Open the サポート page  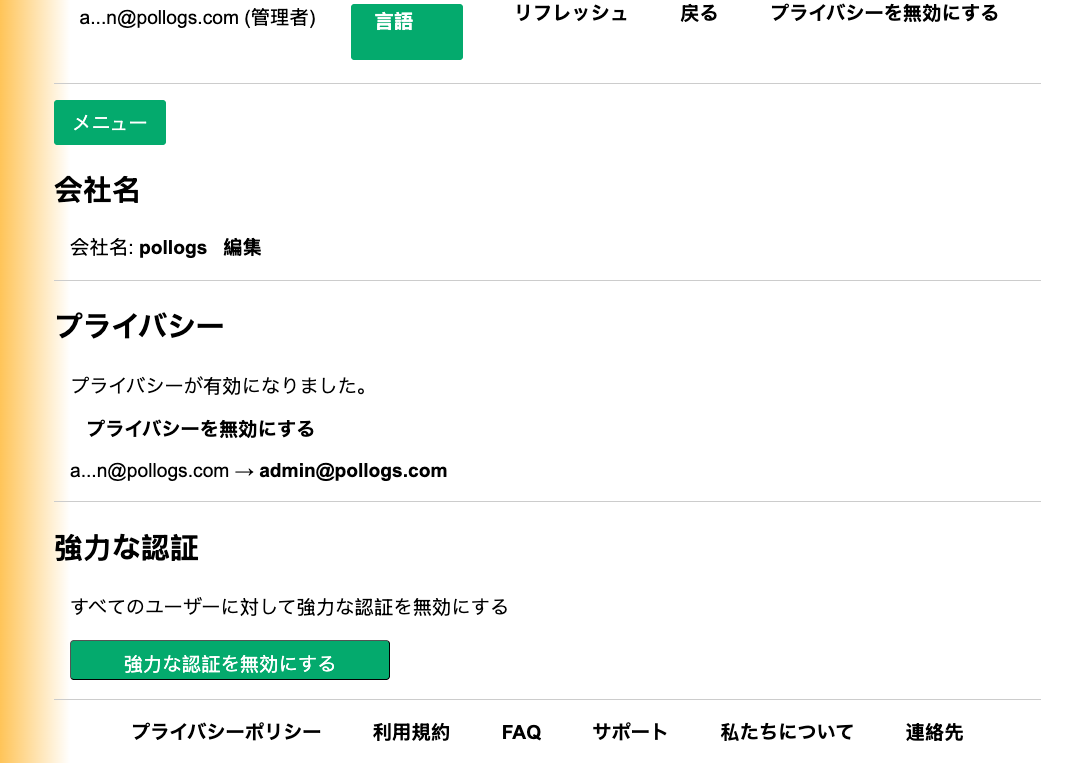[x=629, y=732]
